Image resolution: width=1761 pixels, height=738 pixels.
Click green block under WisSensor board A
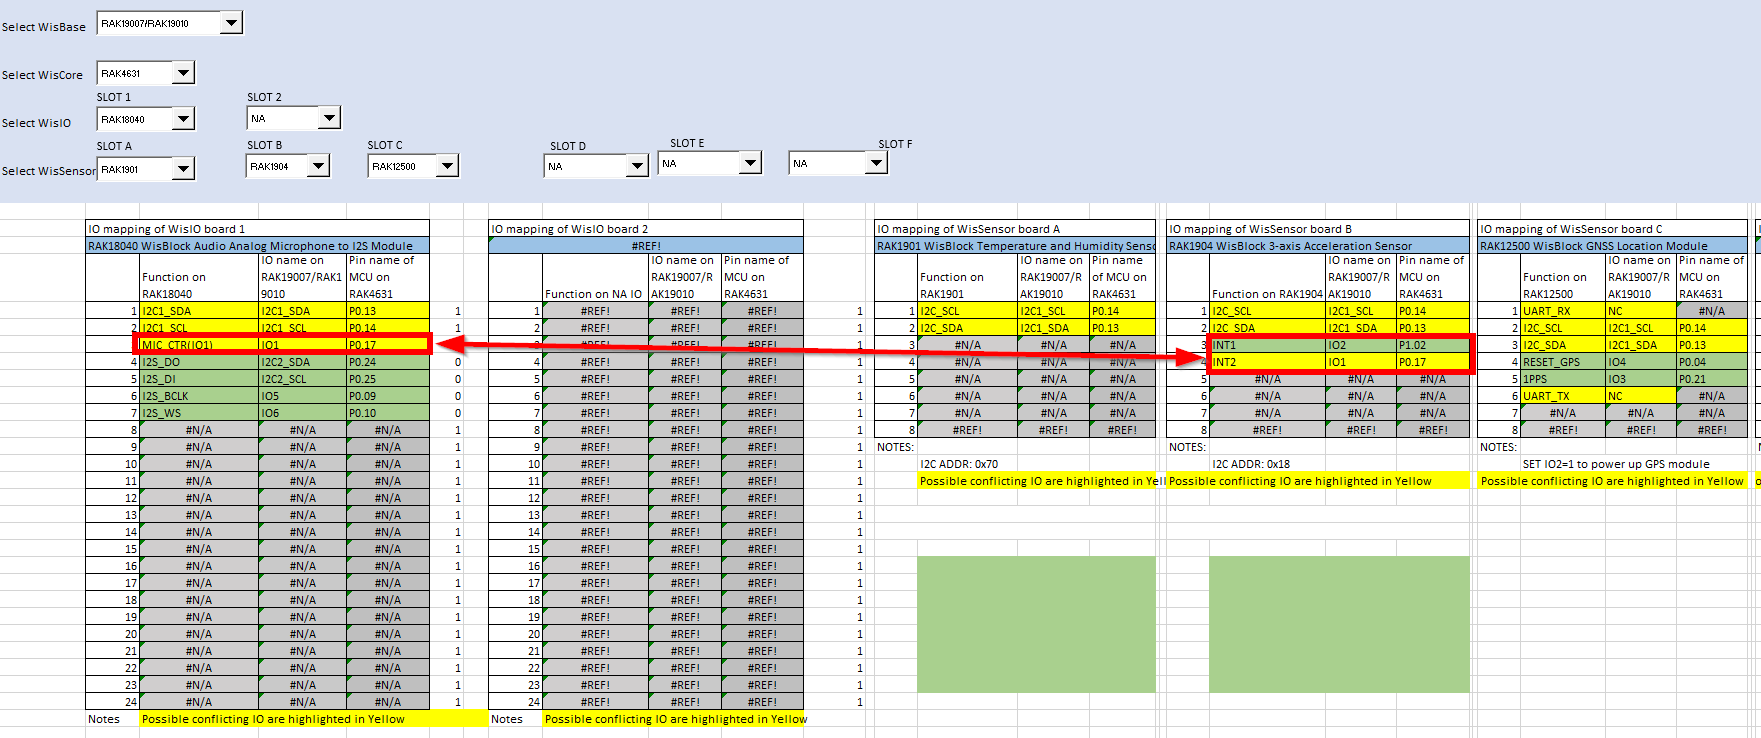[x=1035, y=624]
